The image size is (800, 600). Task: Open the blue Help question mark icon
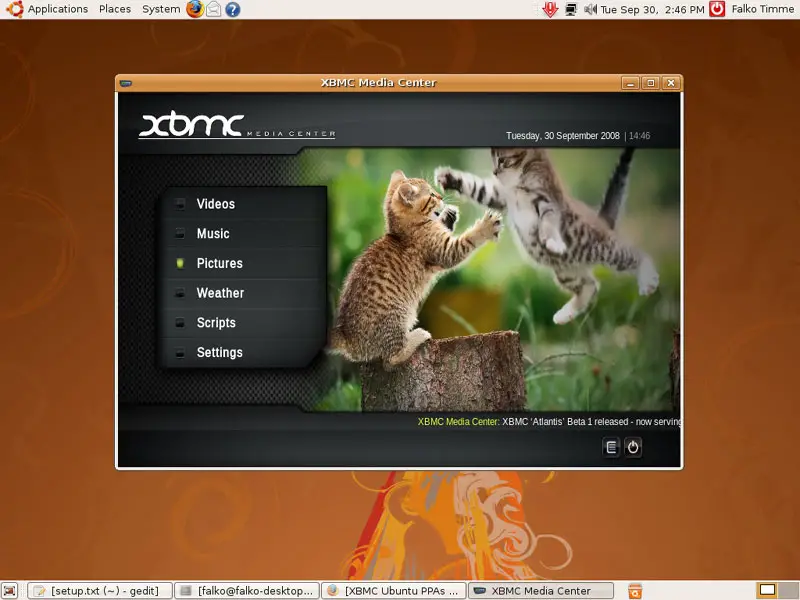(x=233, y=9)
